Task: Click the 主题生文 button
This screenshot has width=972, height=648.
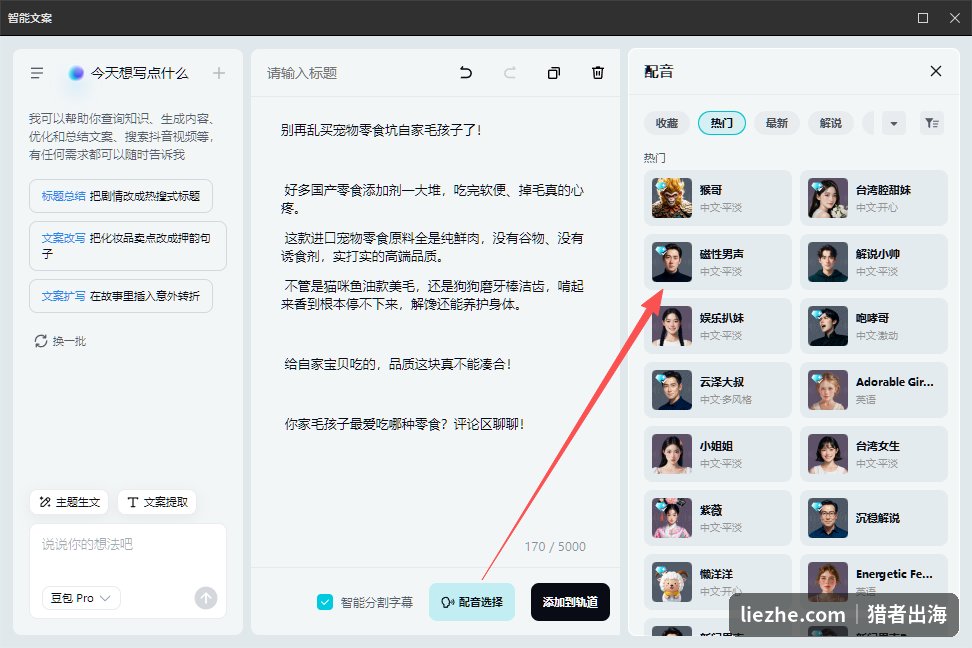Action: pyautogui.click(x=69, y=502)
